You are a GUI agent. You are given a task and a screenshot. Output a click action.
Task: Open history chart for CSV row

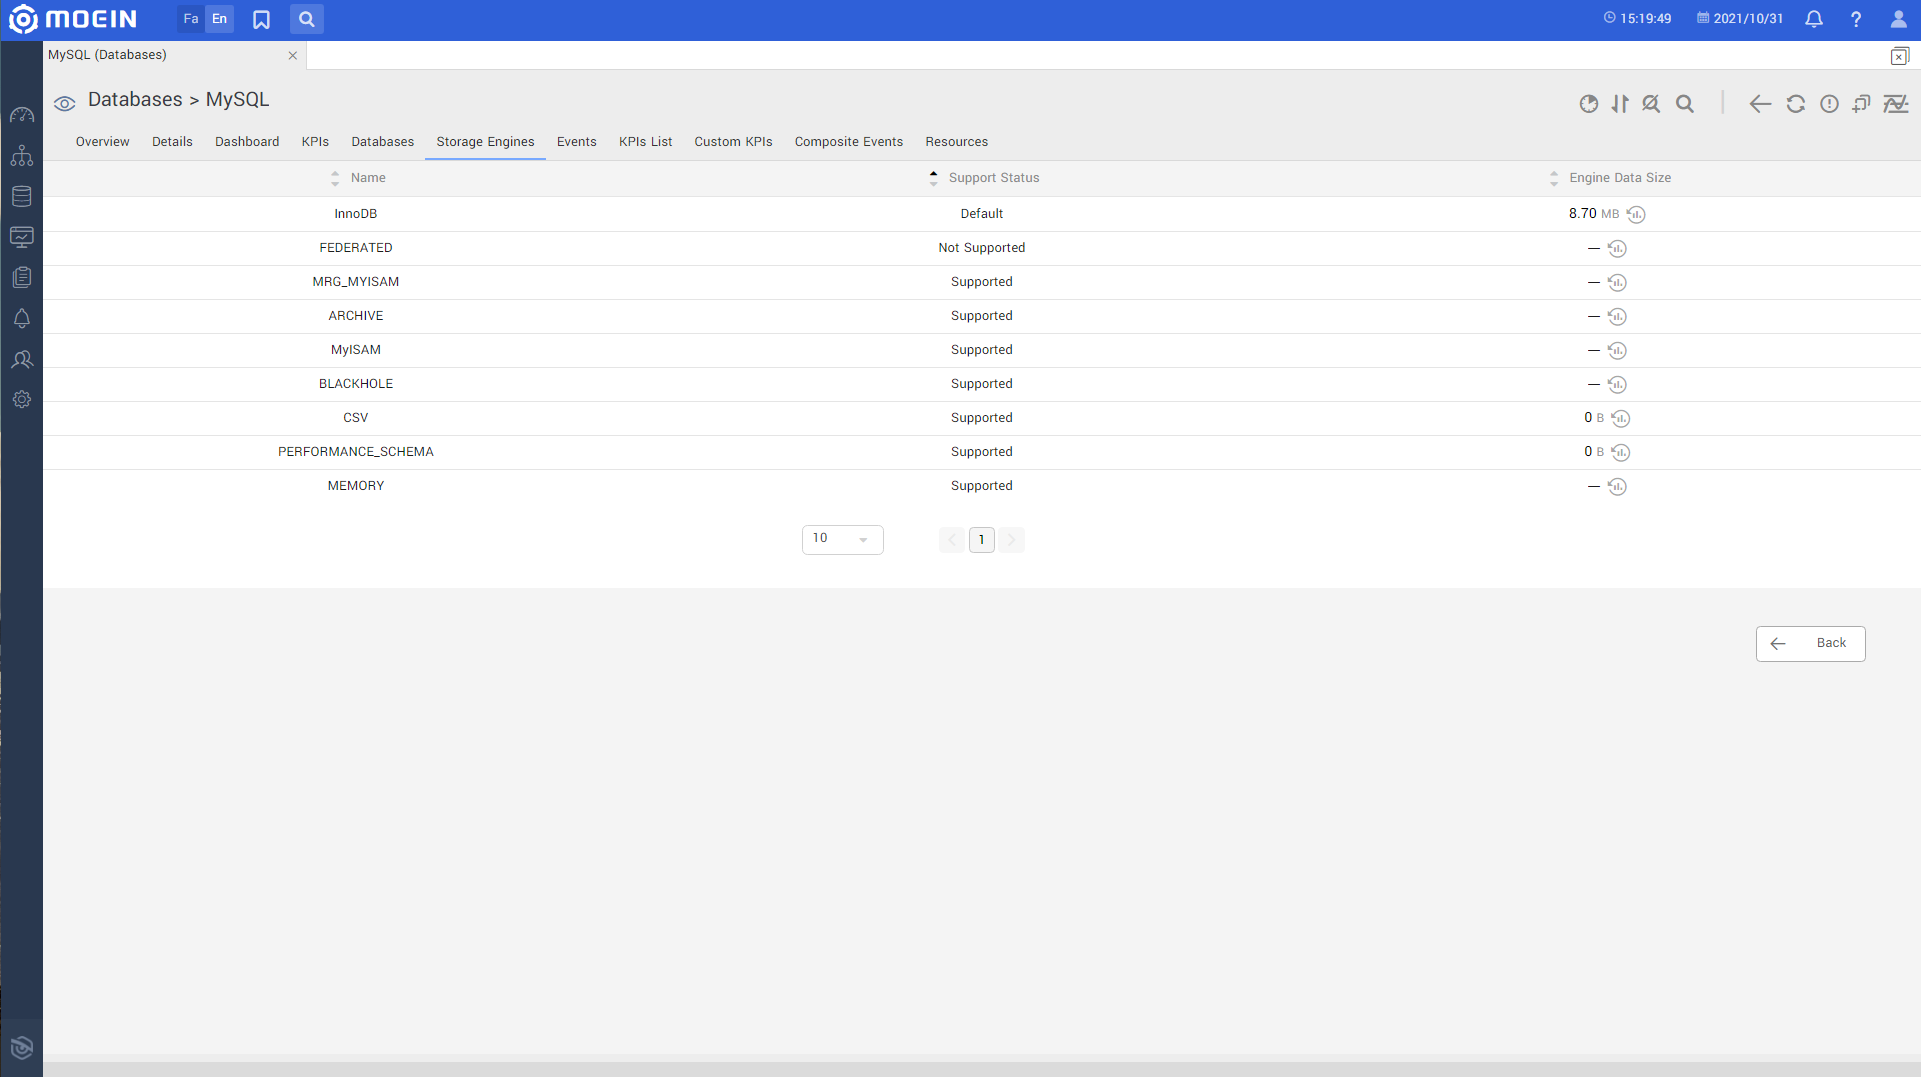point(1620,418)
